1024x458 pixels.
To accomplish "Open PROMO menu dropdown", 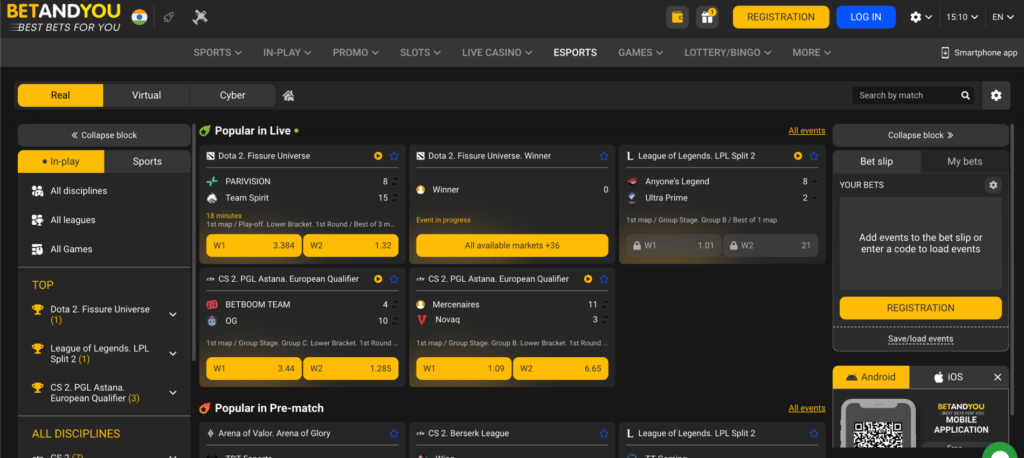I will (355, 53).
